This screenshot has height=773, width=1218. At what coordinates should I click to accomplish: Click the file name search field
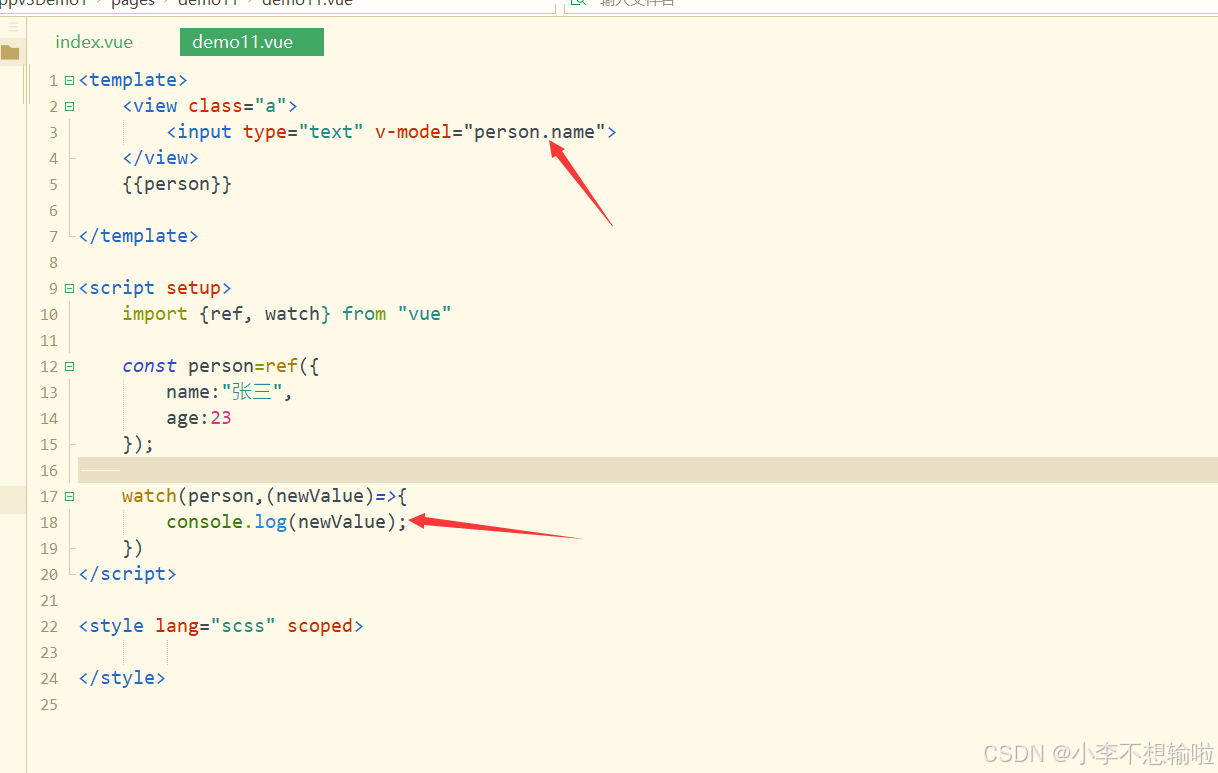tap(890, 3)
